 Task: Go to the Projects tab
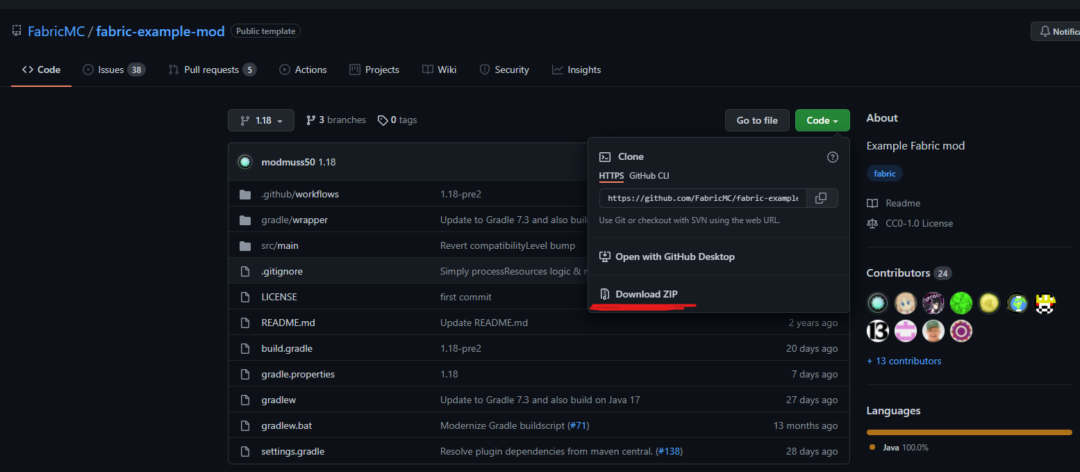point(374,70)
